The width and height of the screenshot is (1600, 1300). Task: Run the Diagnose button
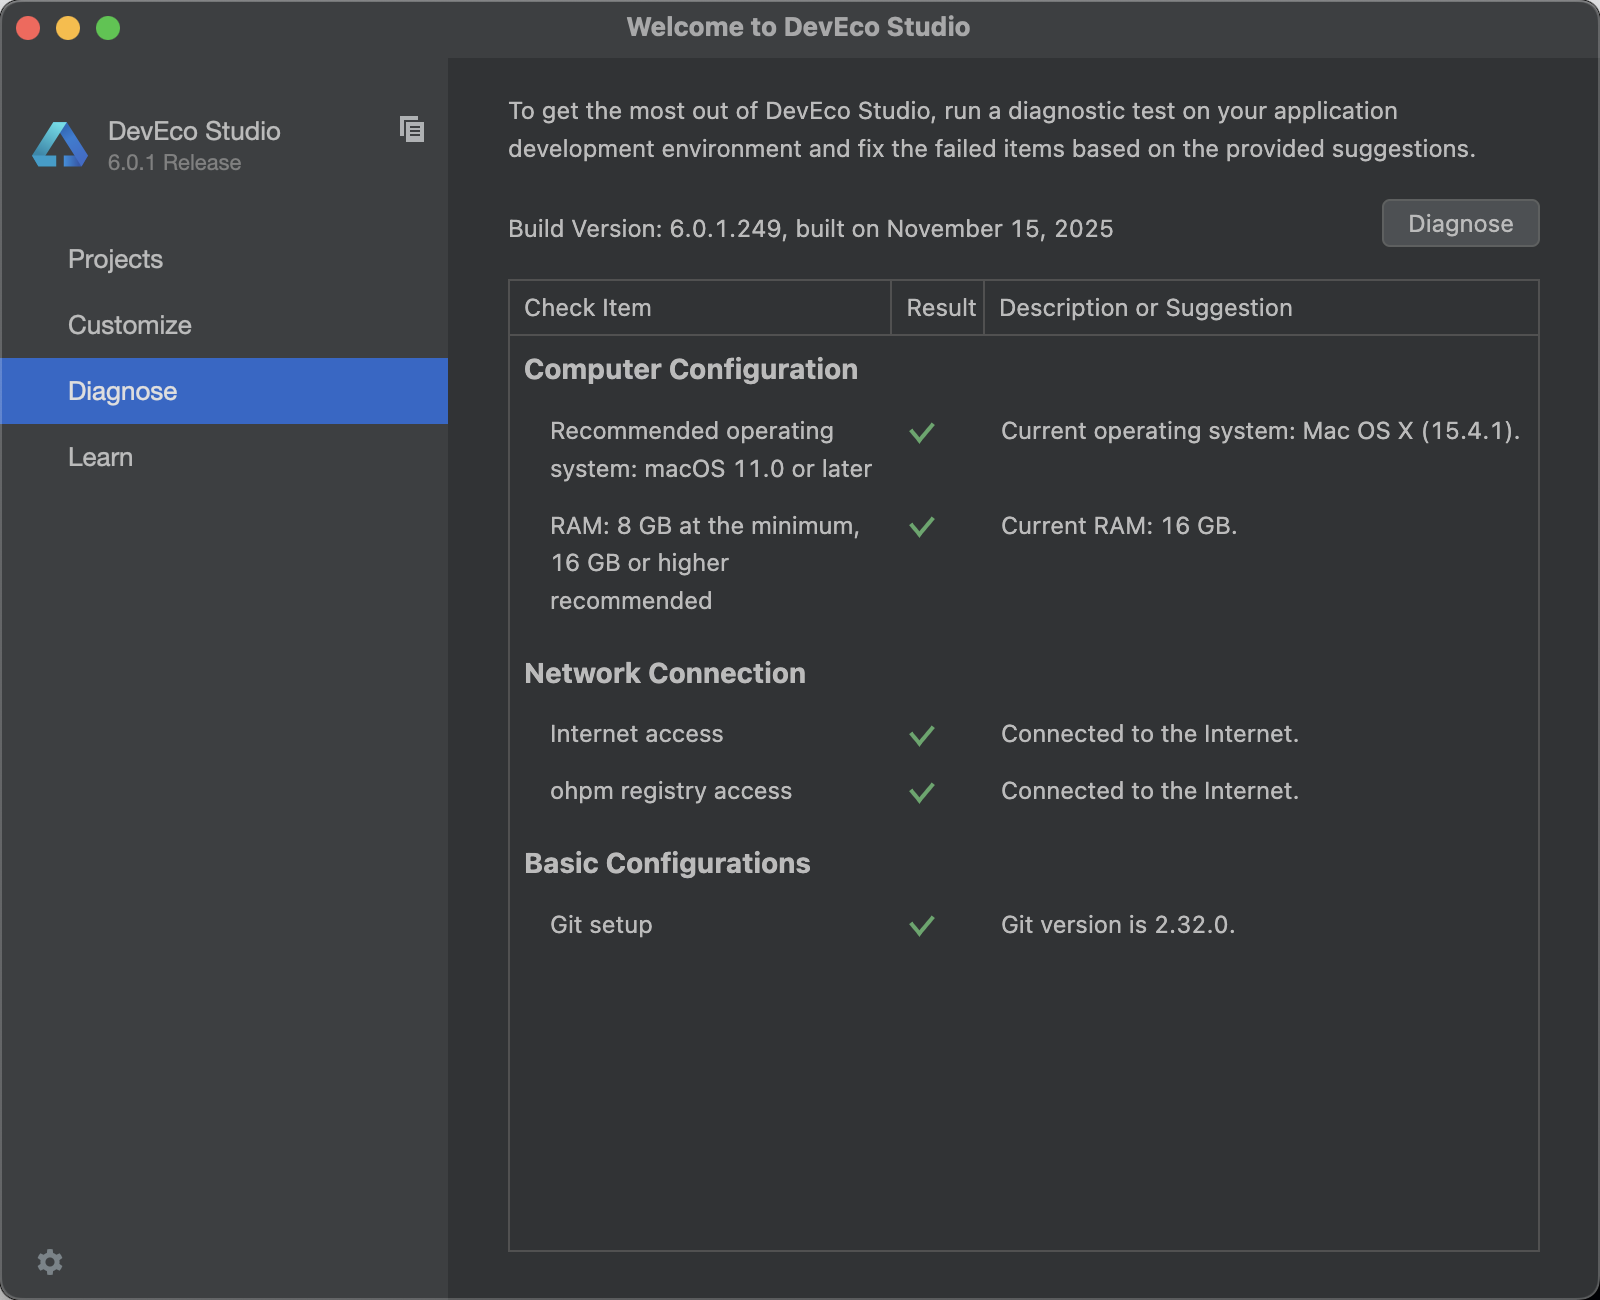pos(1460,223)
